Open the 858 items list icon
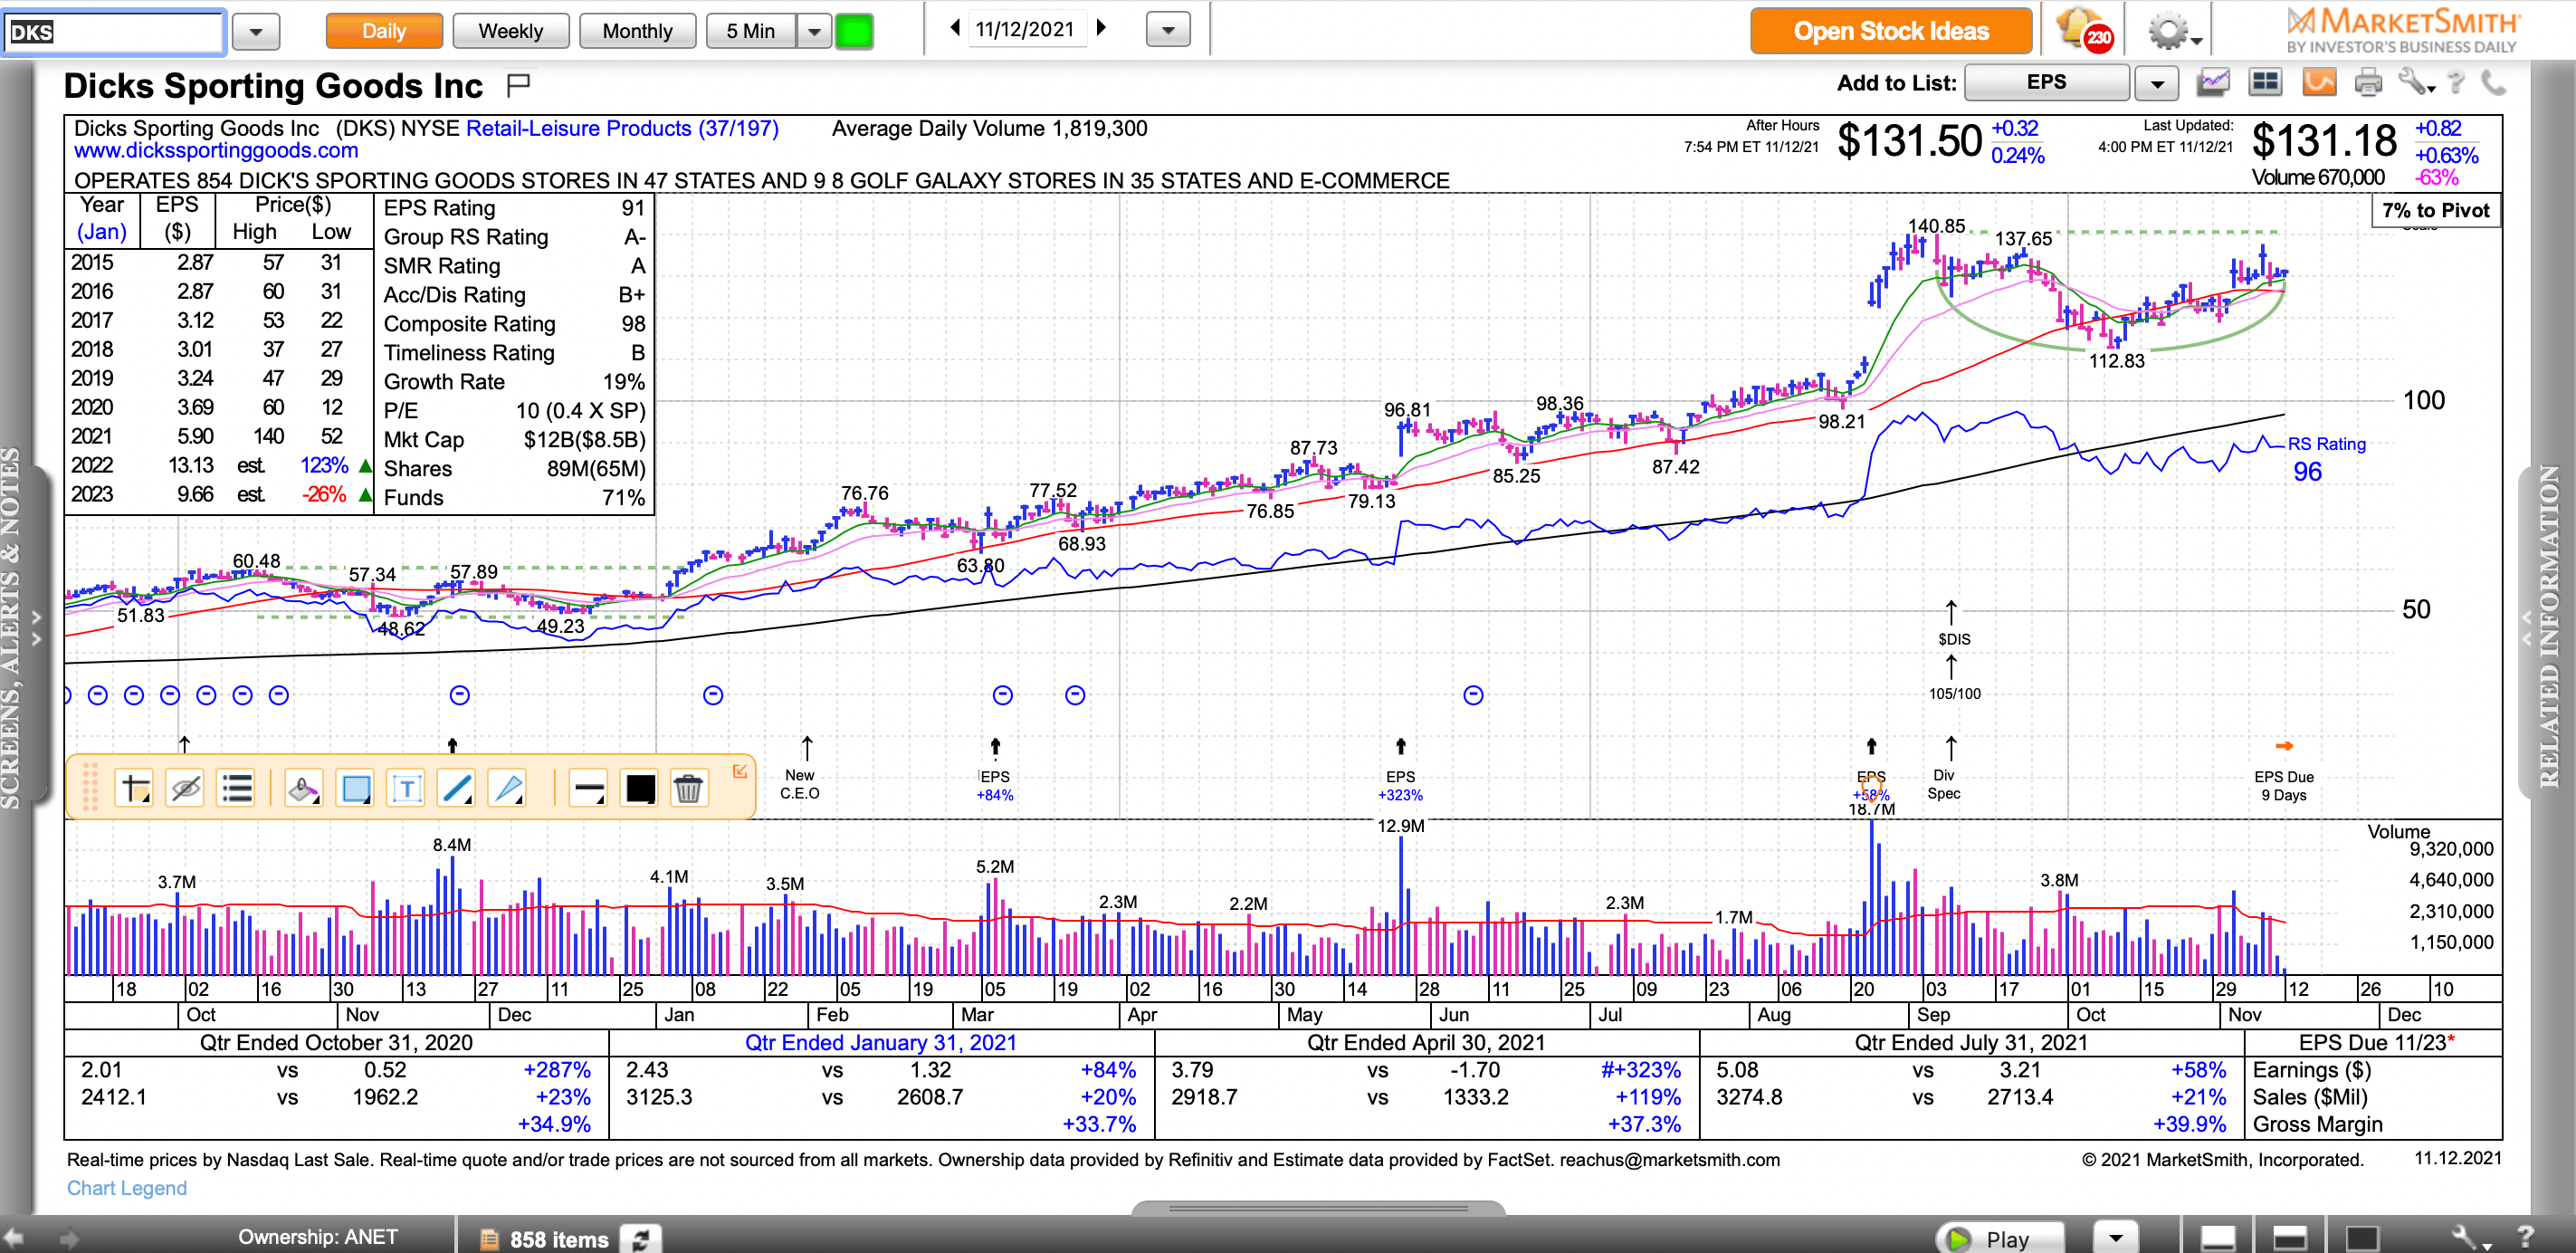Image resolution: width=2576 pixels, height=1253 pixels. click(x=489, y=1239)
